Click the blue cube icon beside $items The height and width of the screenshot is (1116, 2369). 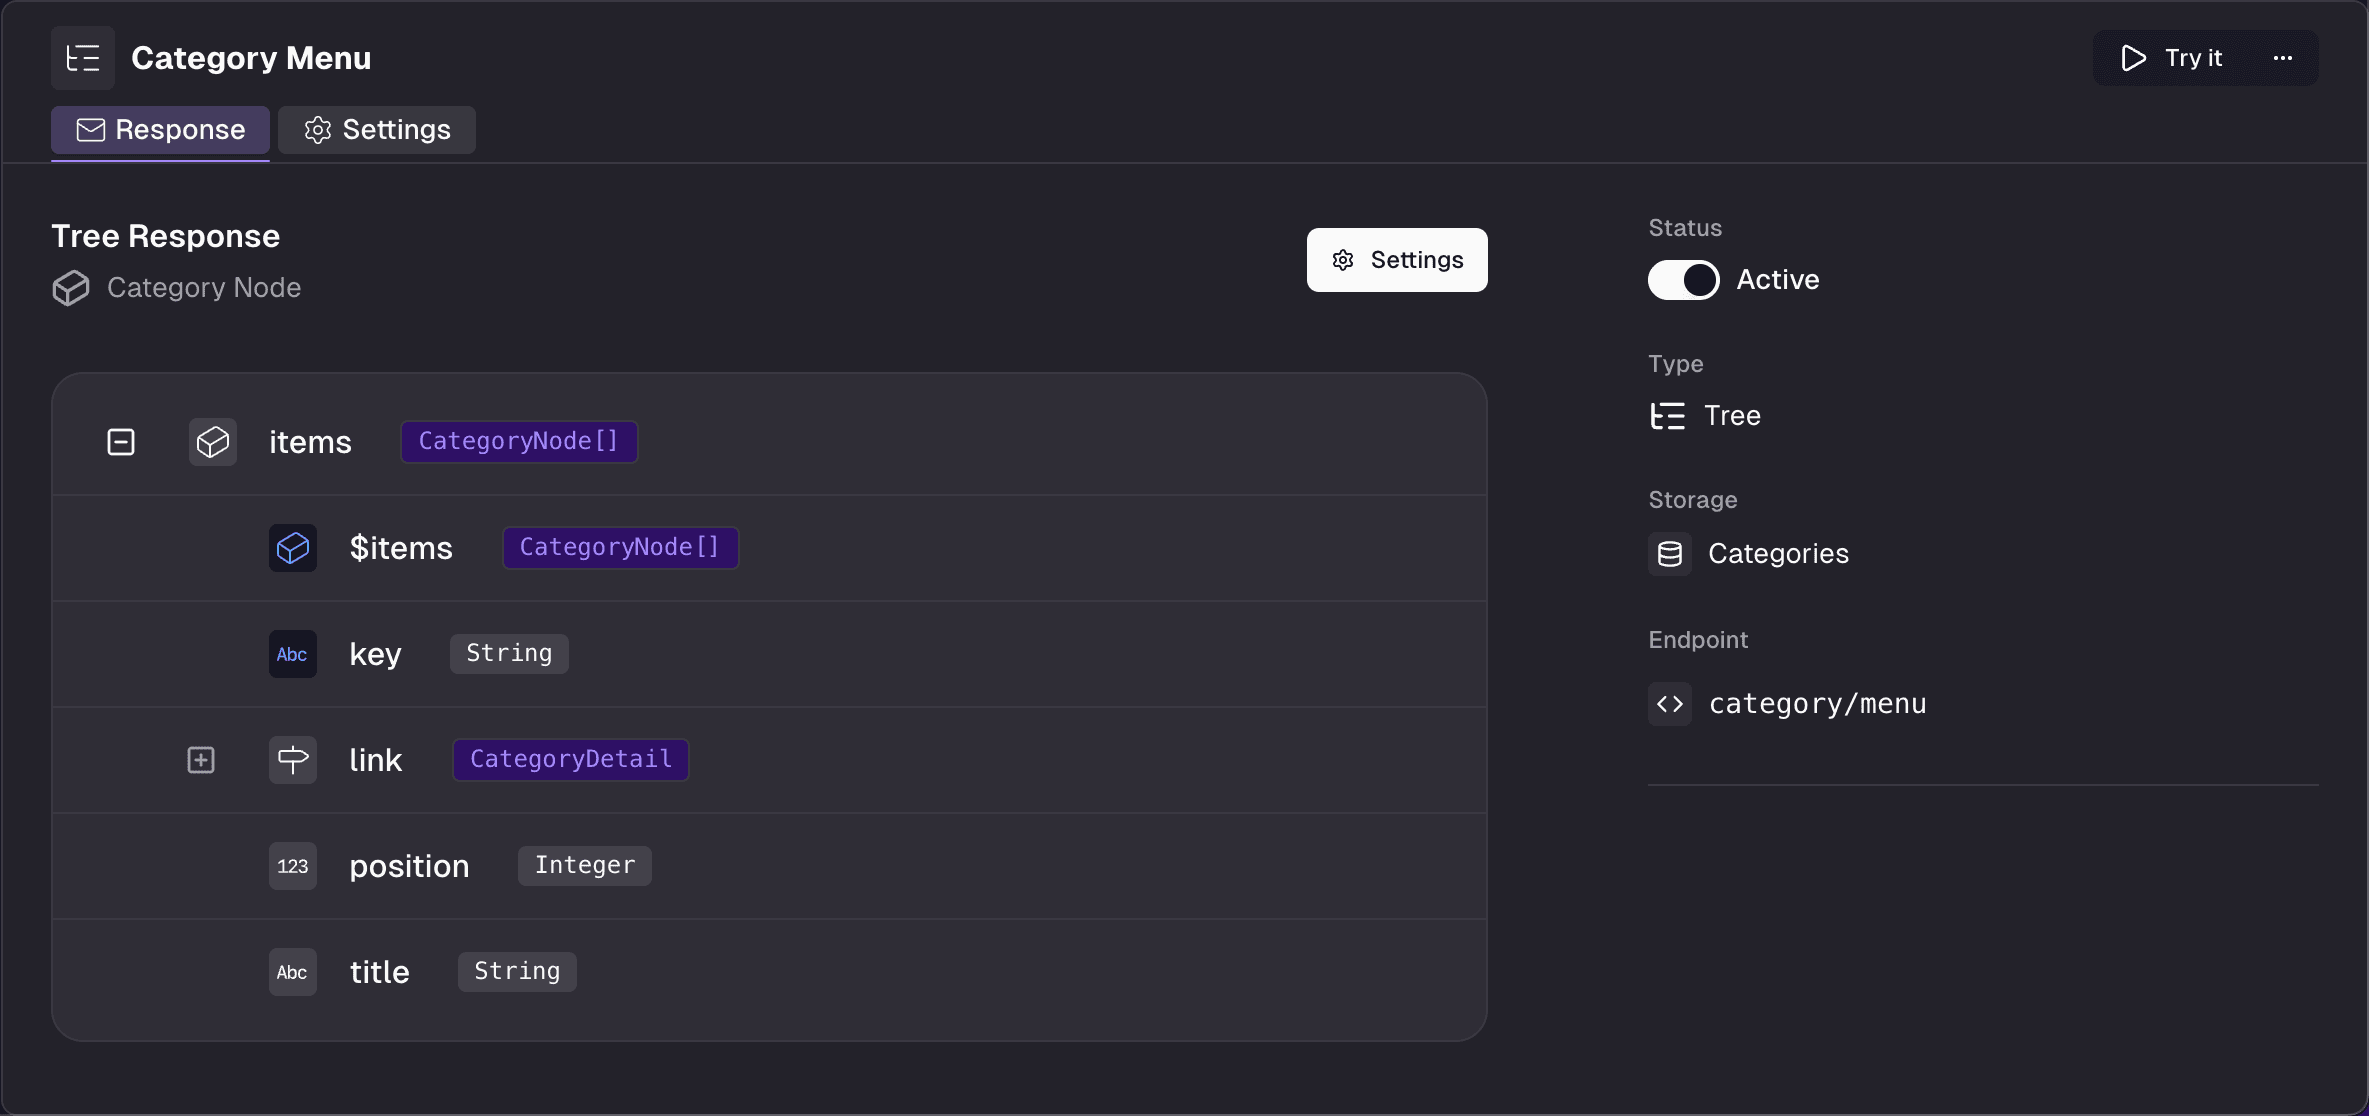point(293,548)
